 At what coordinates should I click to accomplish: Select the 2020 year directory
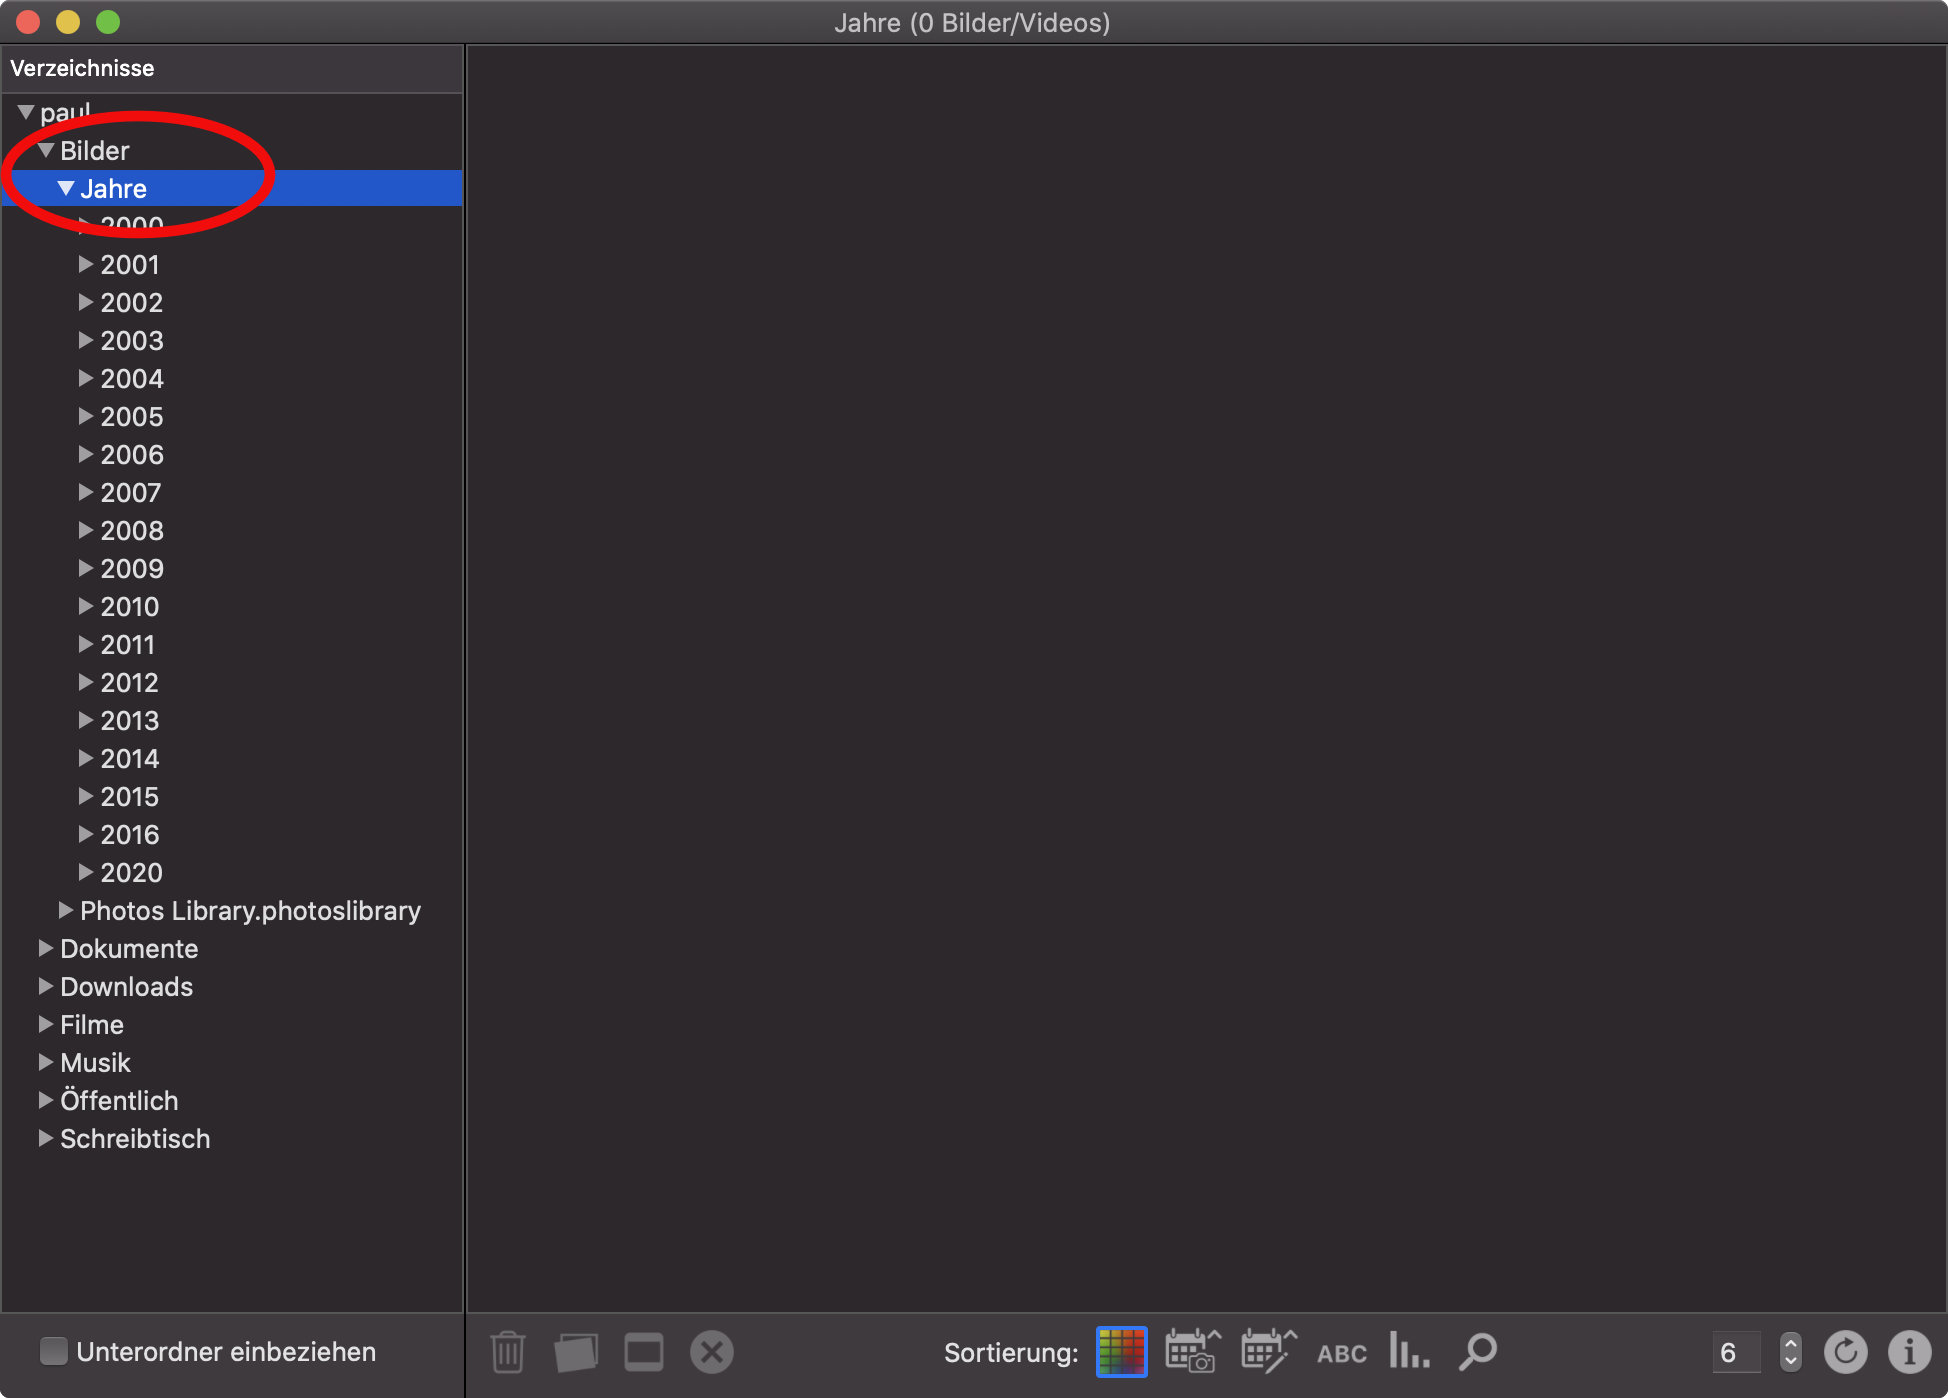pyautogui.click(x=132, y=870)
